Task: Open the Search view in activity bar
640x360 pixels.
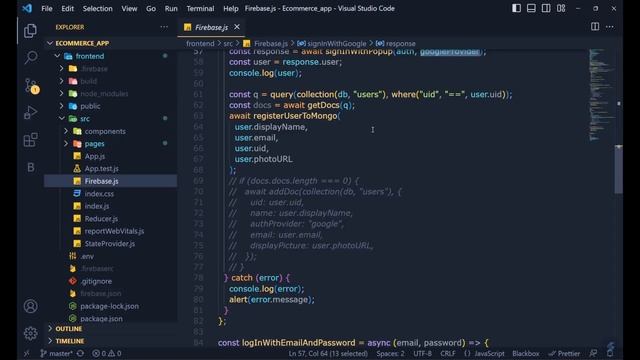Action: click(31, 58)
